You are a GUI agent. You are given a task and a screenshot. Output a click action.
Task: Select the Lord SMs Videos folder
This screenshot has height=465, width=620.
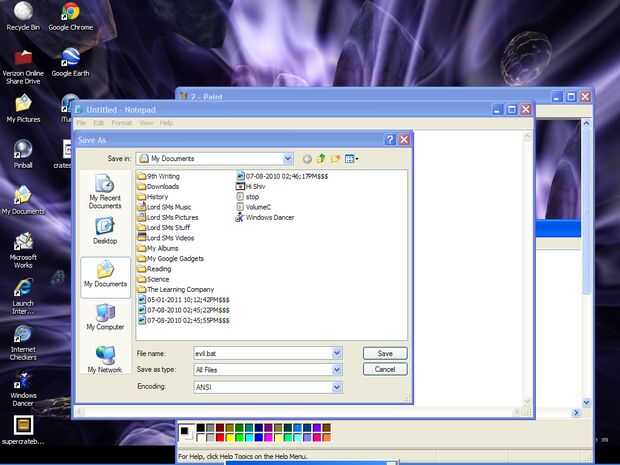(166, 238)
